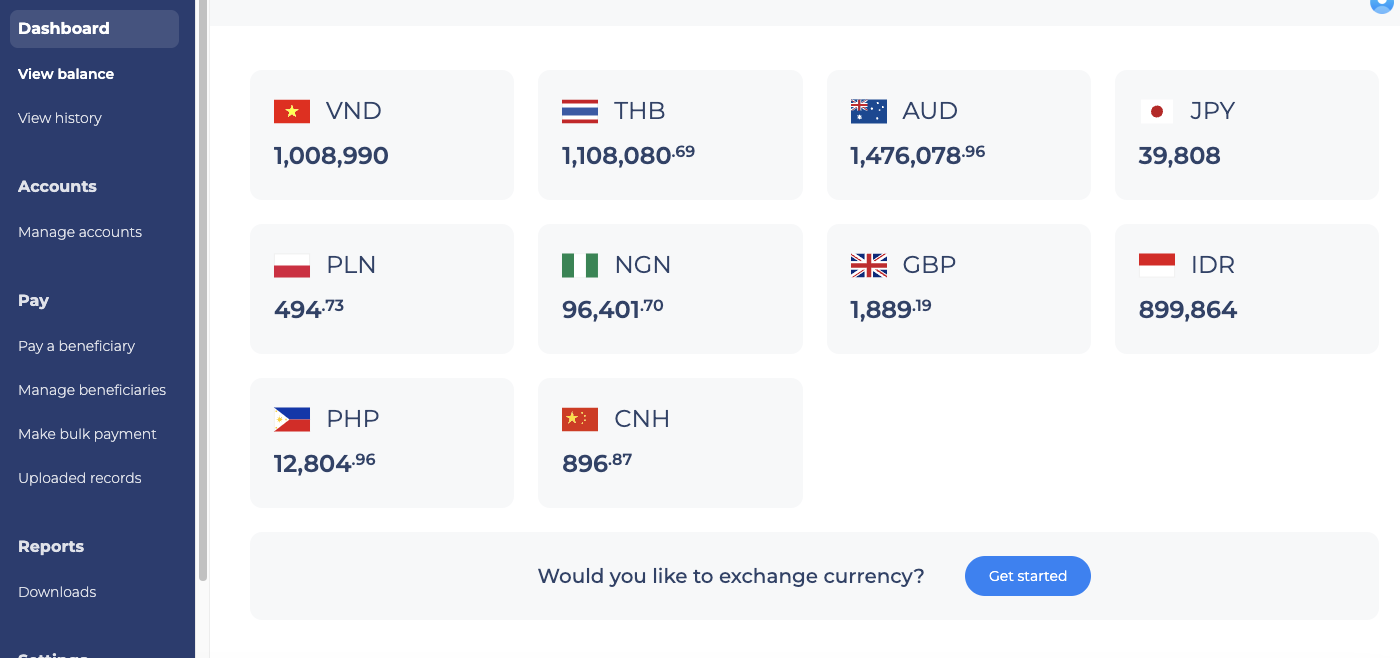Screen dimensions: 1400x658
Task: Click the Nigeria flag icon for NGN
Action: [x=580, y=265]
